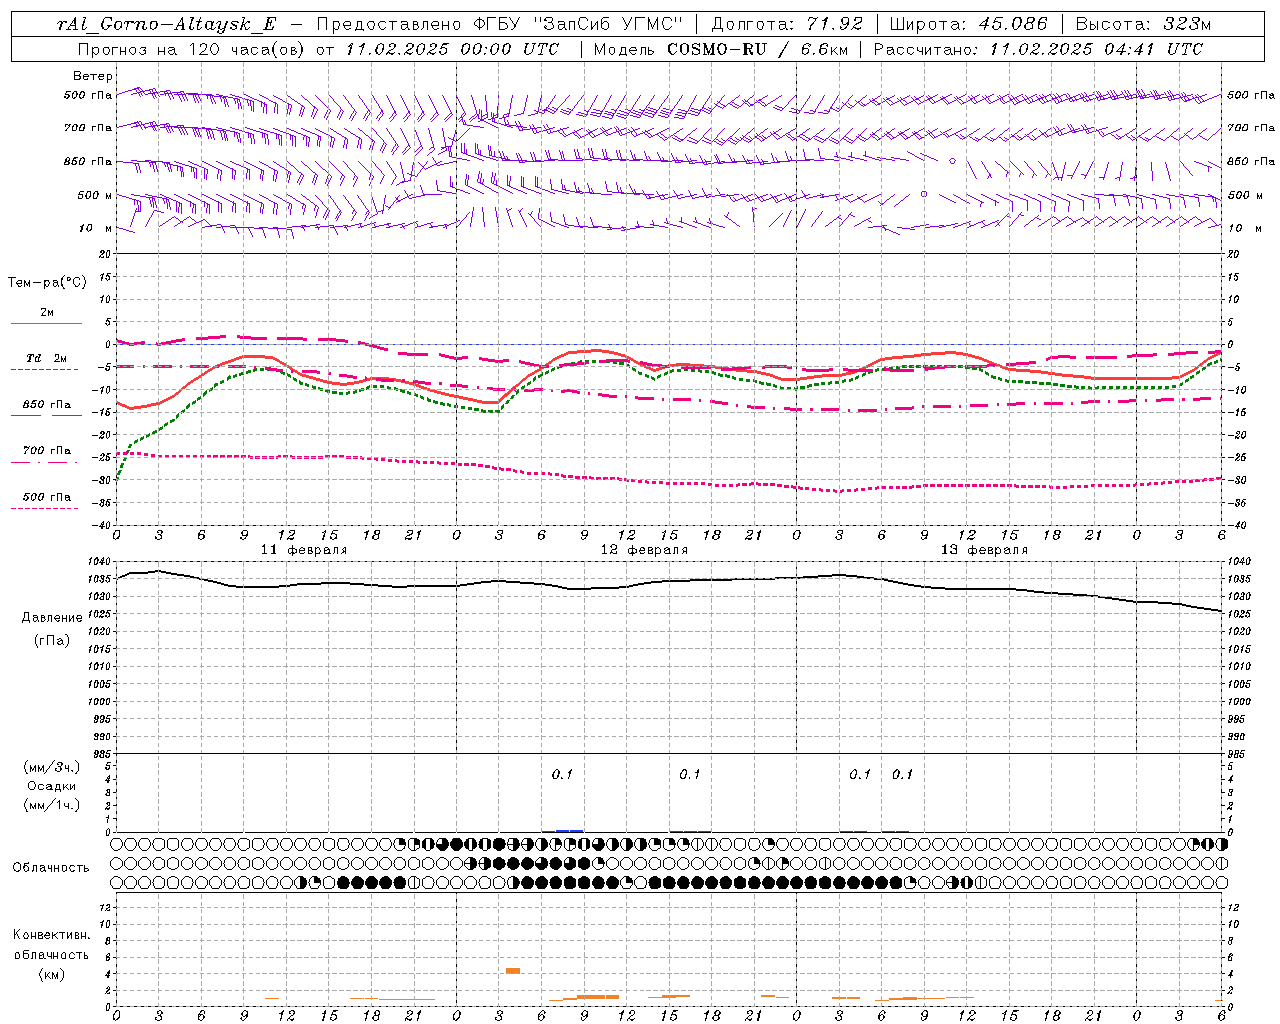Image resolution: width=1280 pixels, height=1024 pixels.
Task: Click the (мм/3ч.) precipitation unit label
Action: 52,768
